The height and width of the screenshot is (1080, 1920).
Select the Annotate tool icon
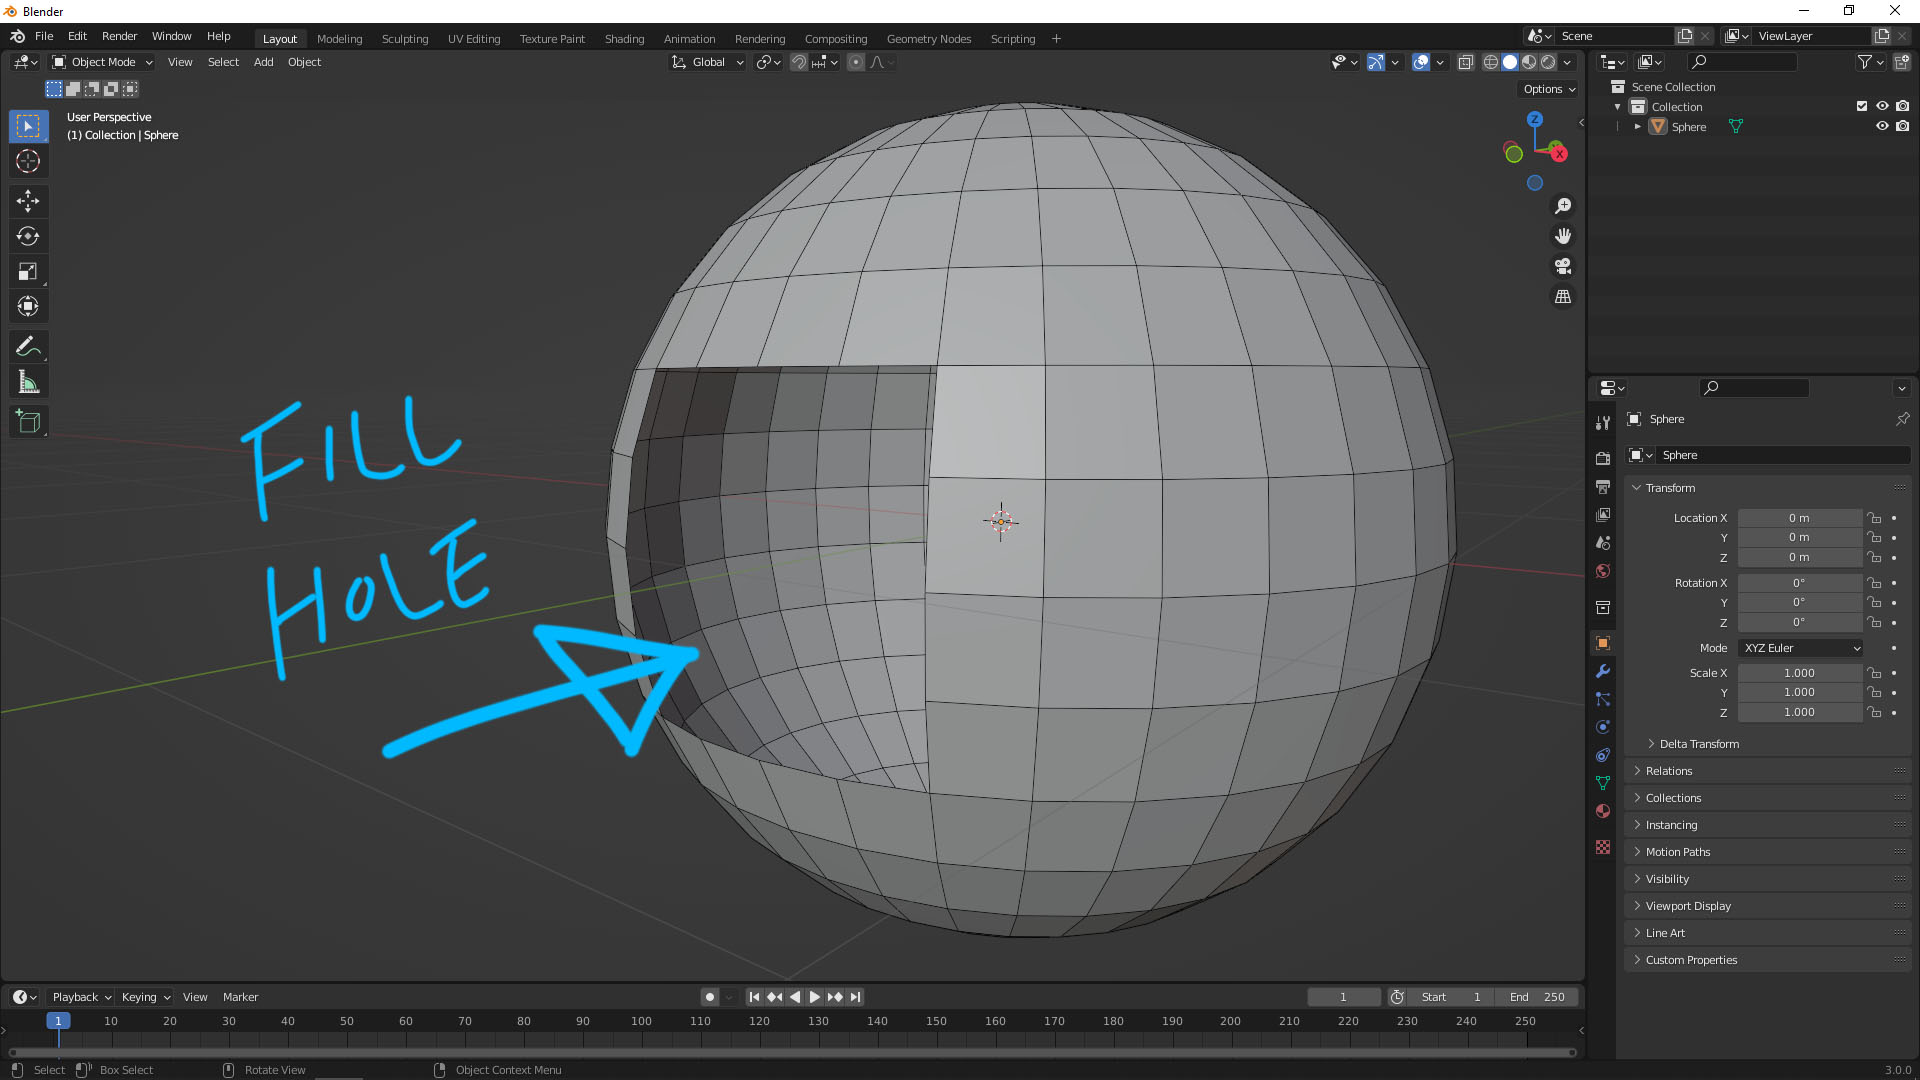[x=29, y=345]
